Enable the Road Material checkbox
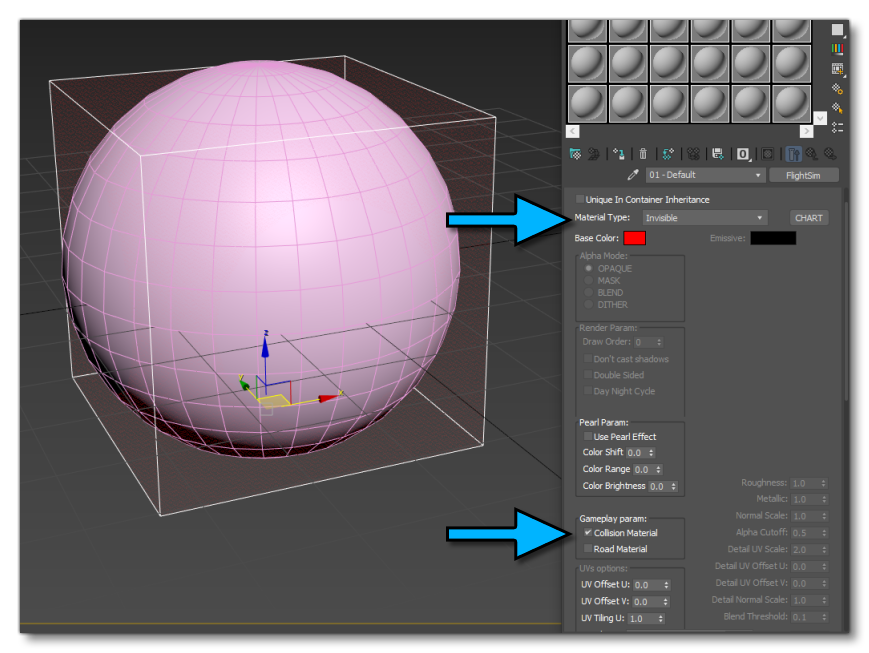The width and height of the screenshot is (869, 653). pos(587,548)
